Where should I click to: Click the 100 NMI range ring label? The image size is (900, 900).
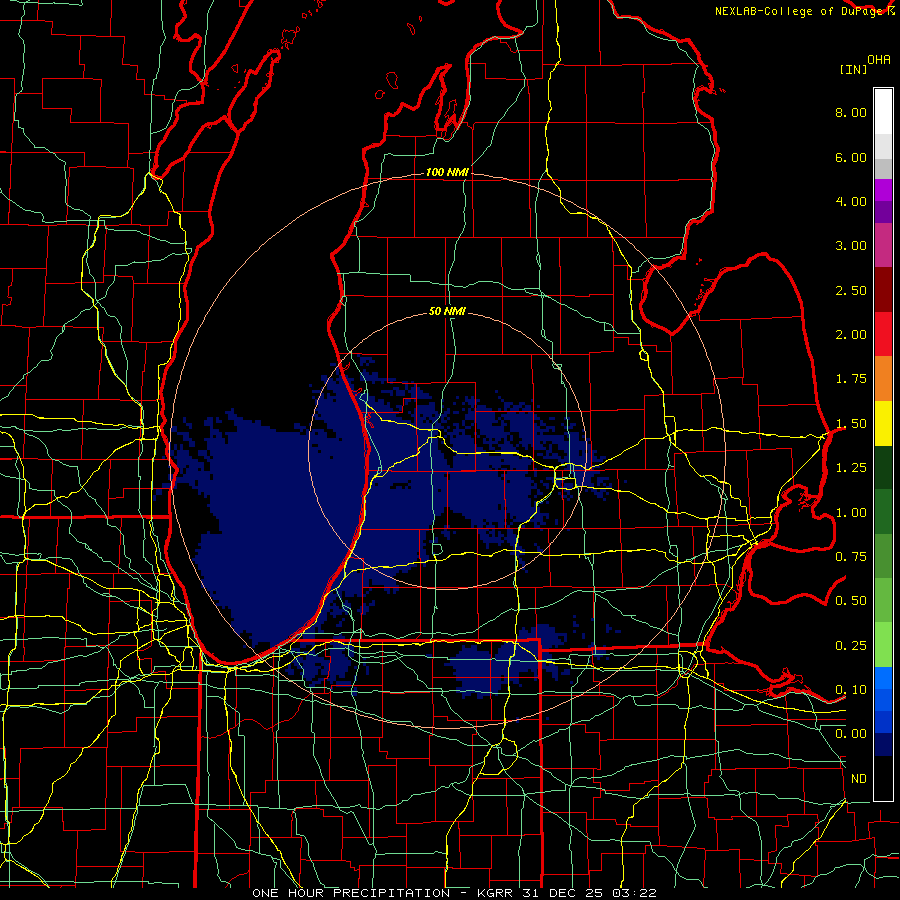point(447,172)
